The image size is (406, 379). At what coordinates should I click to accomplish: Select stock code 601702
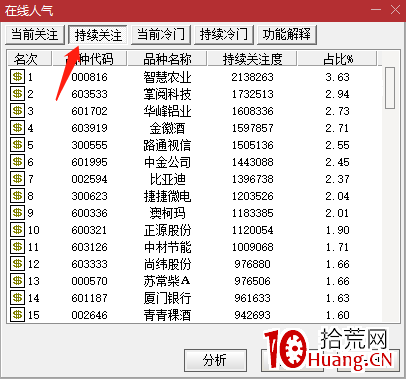89,111
